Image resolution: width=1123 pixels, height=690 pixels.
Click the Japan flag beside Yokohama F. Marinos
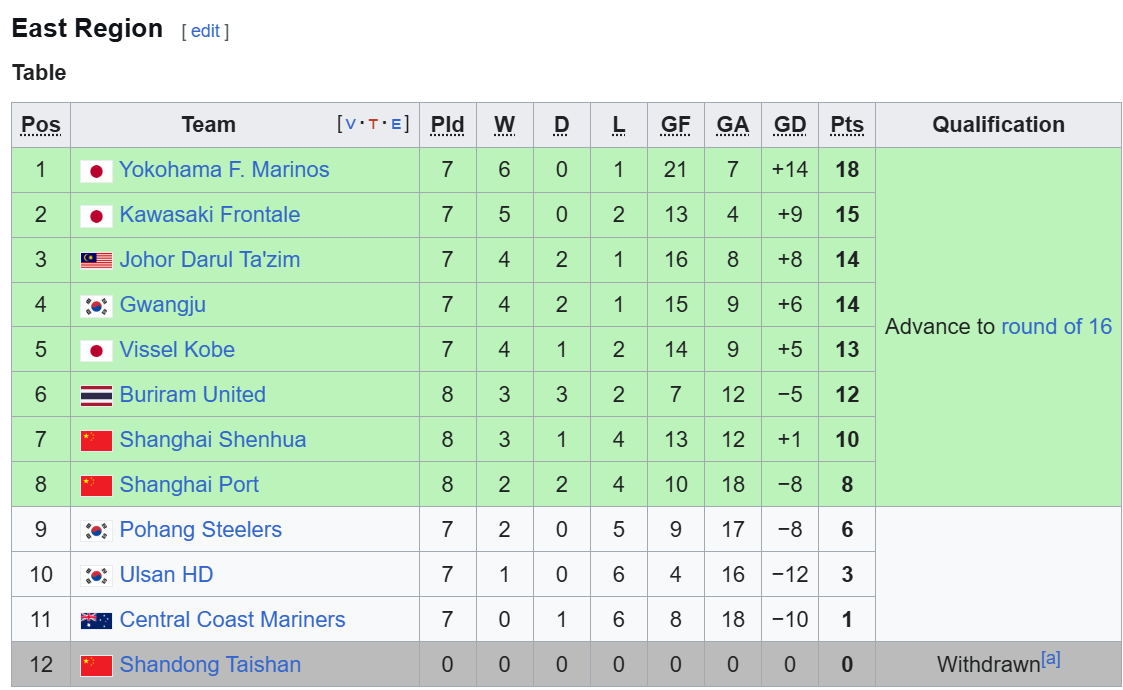coord(96,171)
